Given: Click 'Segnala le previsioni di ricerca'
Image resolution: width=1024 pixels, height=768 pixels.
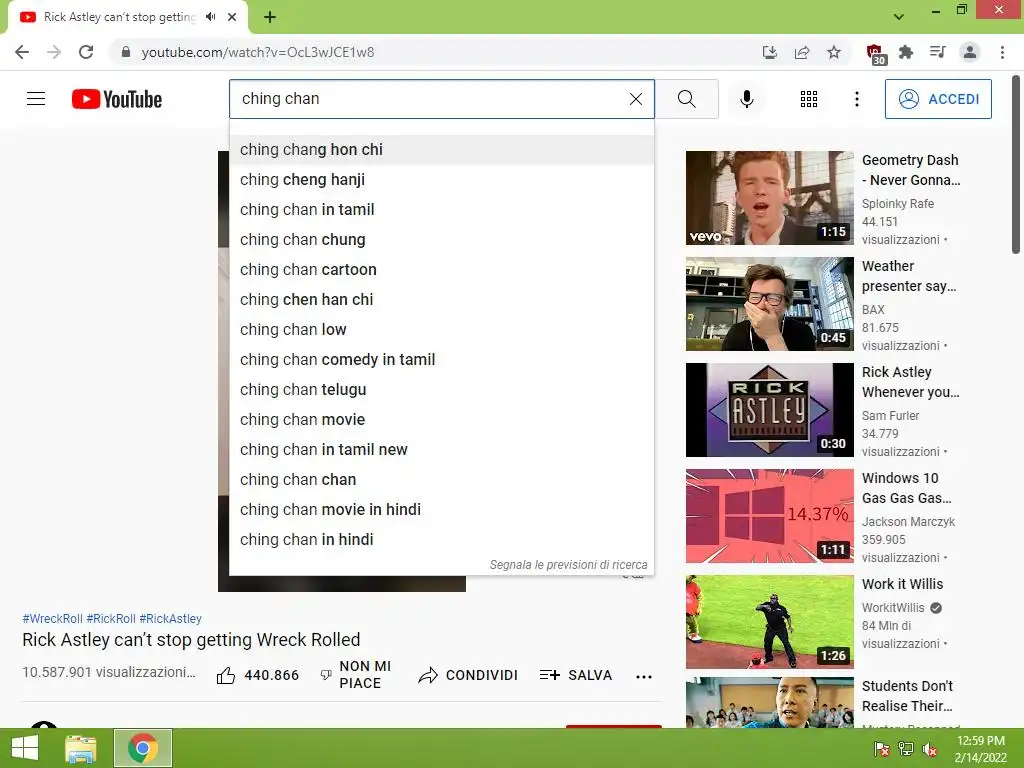Looking at the screenshot, I should 568,565.
